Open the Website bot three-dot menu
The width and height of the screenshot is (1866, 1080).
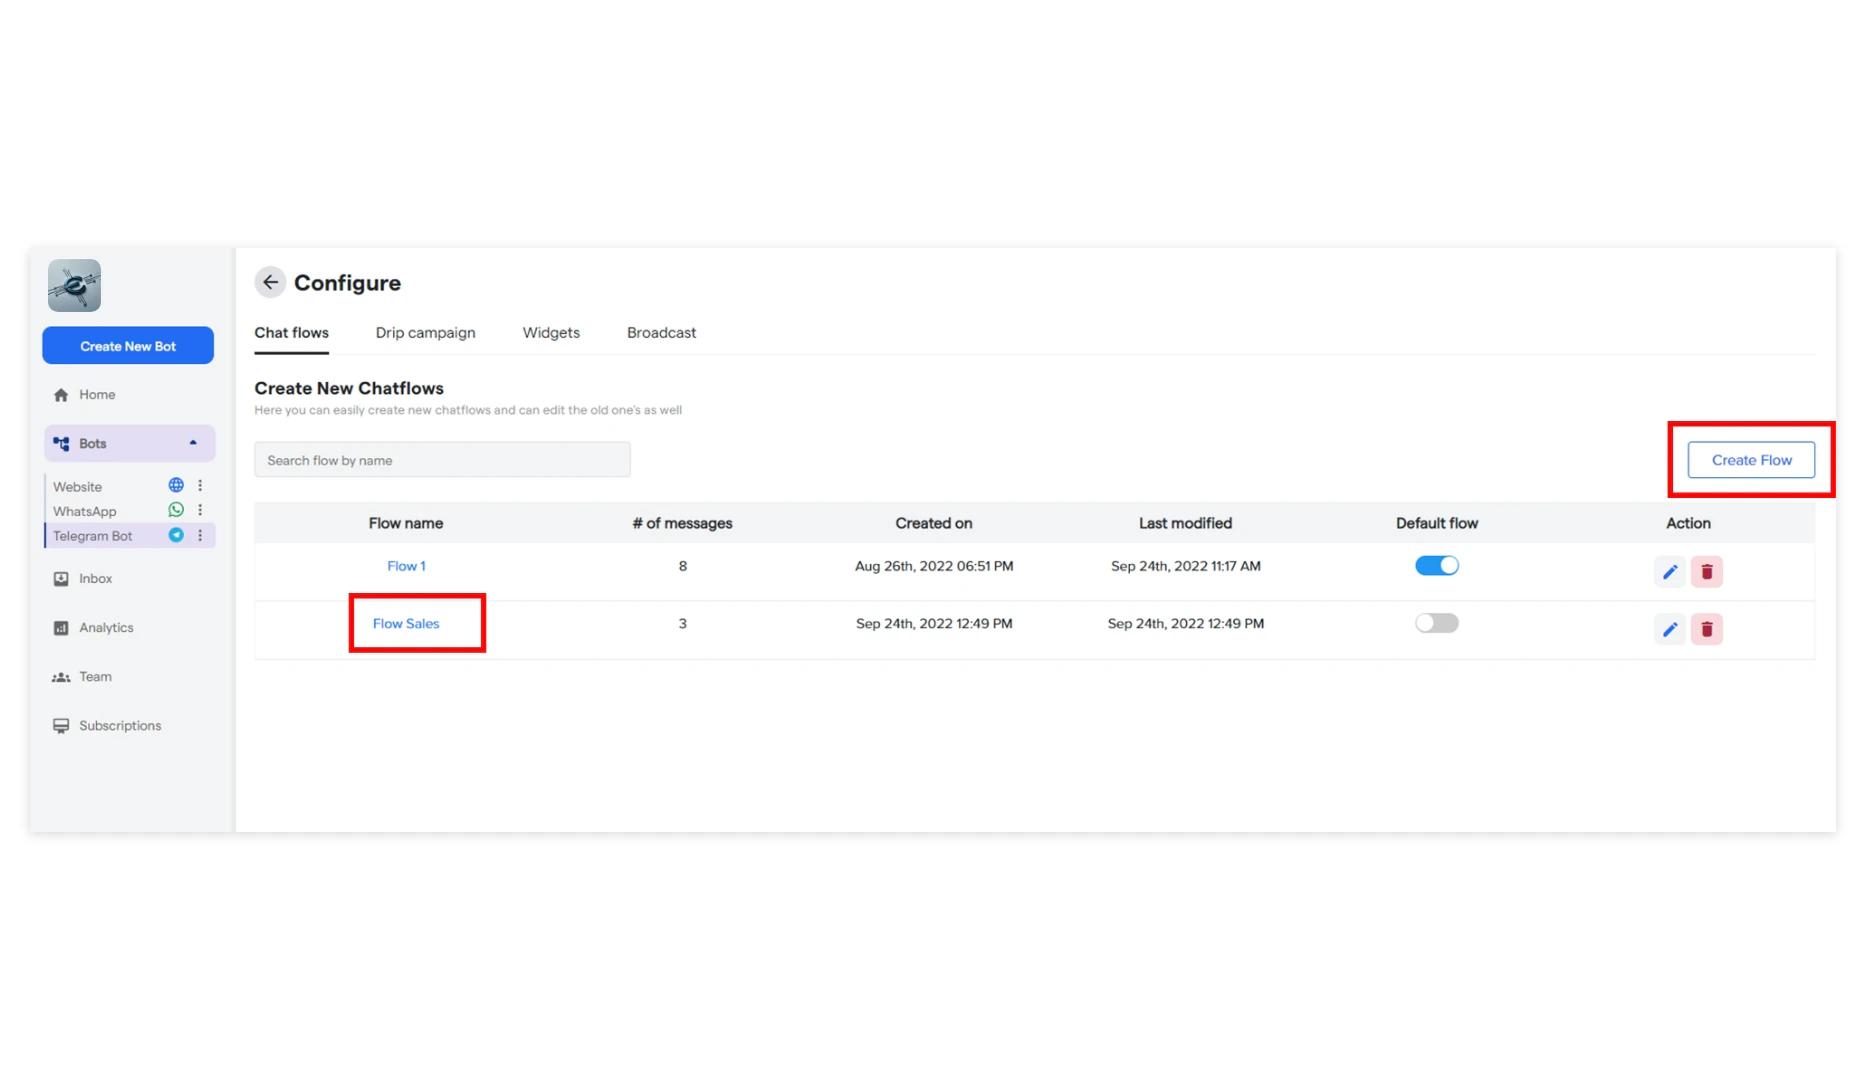(x=200, y=485)
